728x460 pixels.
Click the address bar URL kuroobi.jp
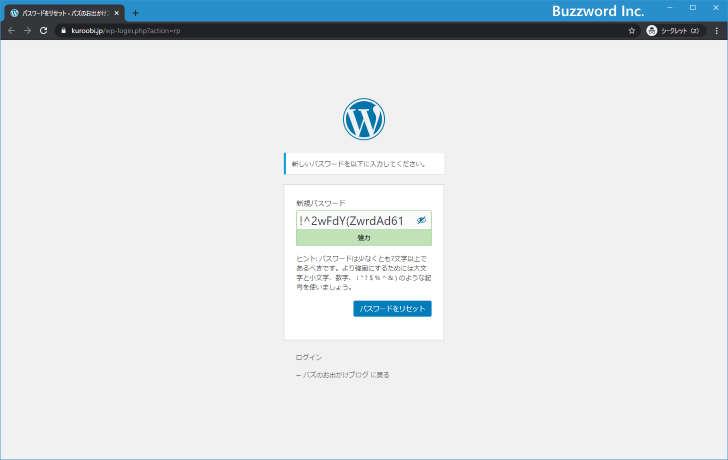125,31
